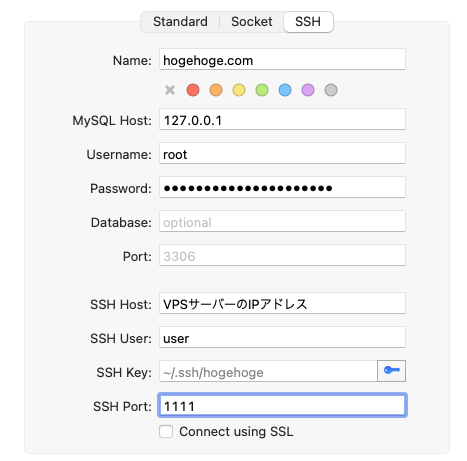Click the Password input field
The width and height of the screenshot is (467, 461).
click(x=282, y=187)
